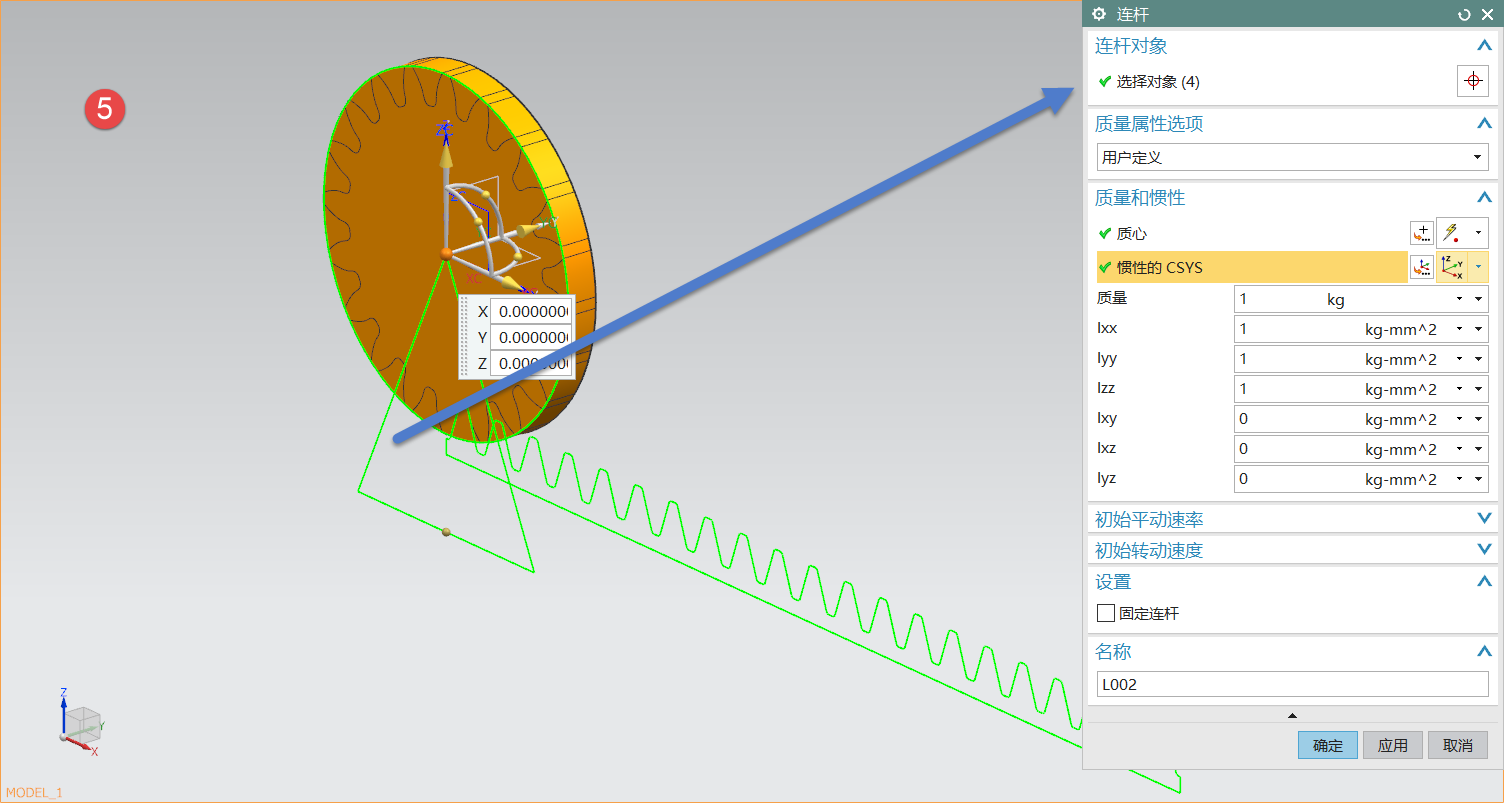Viewport: 1504px width, 803px height.
Task: Collapse the 设置 section
Action: tap(1484, 582)
